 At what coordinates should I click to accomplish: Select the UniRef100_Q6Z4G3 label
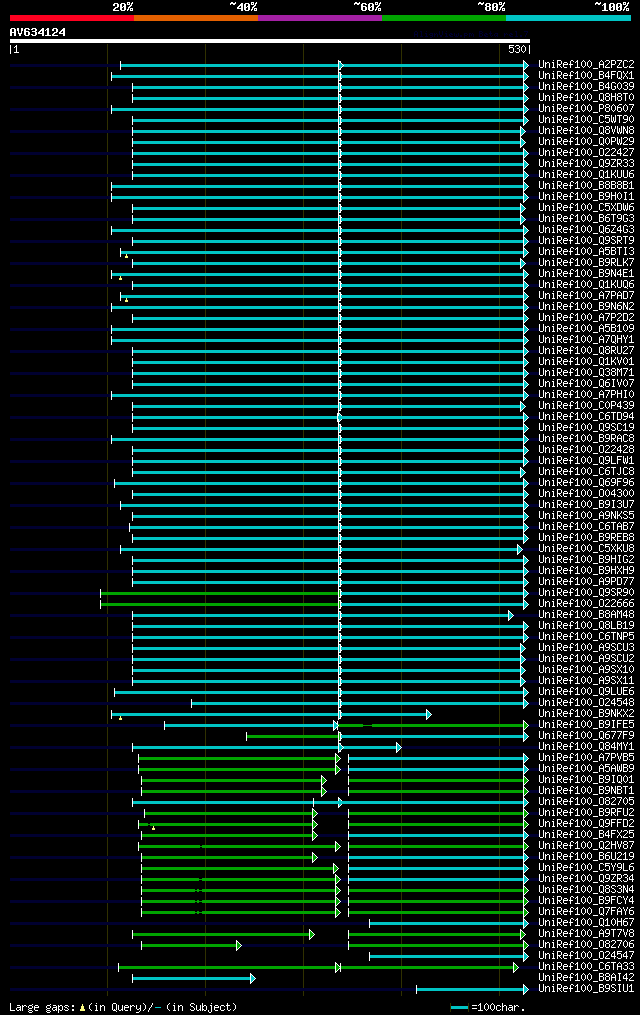(586, 230)
